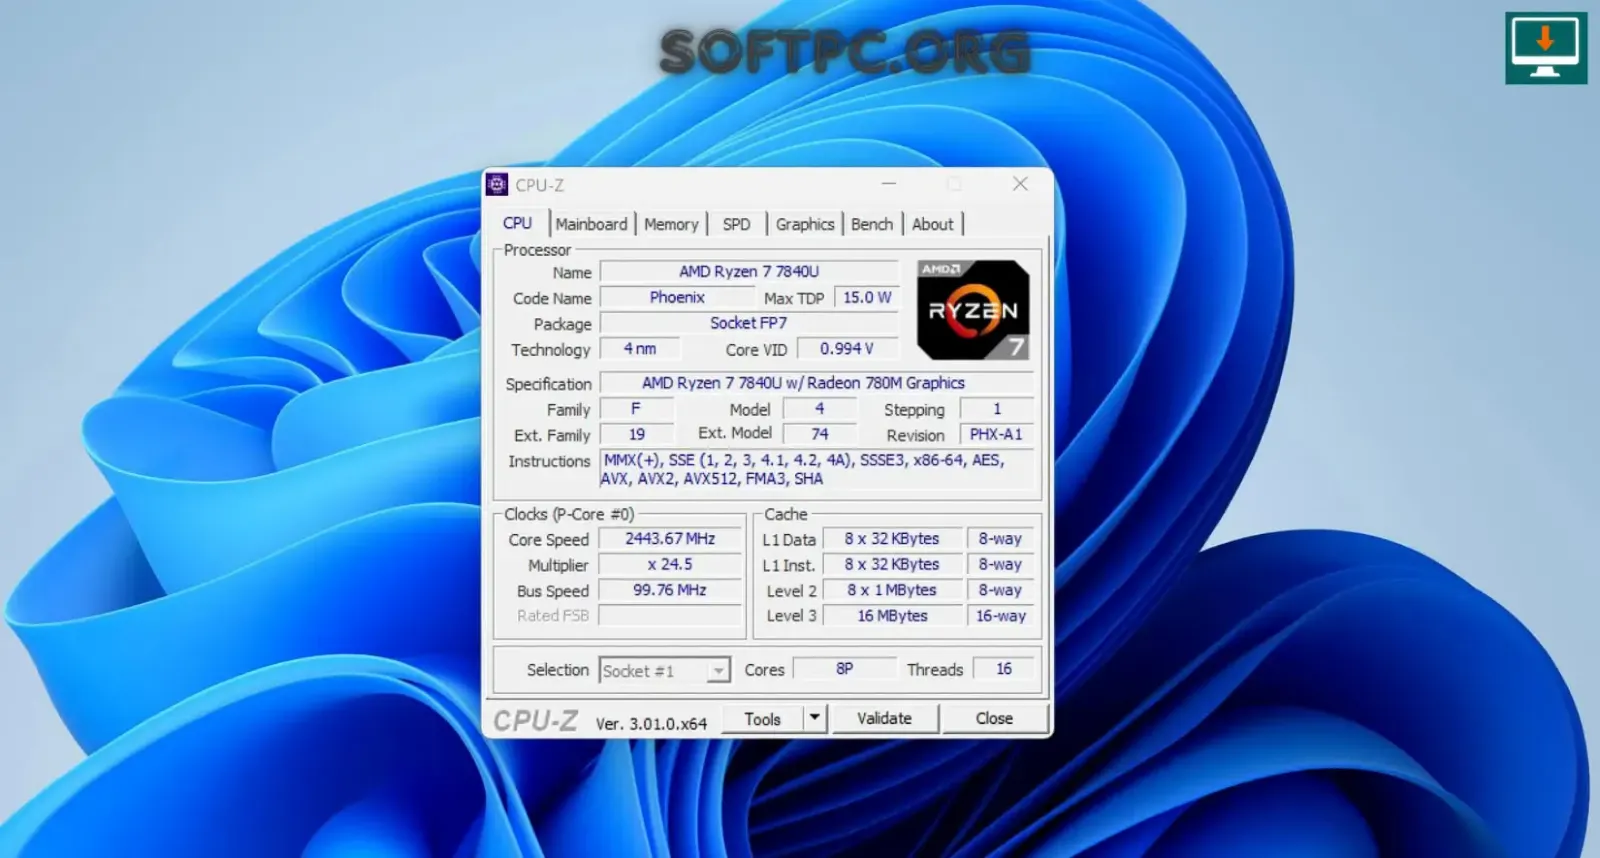Click the download monitor icon on desktop
This screenshot has height=858, width=1600.
click(x=1546, y=48)
